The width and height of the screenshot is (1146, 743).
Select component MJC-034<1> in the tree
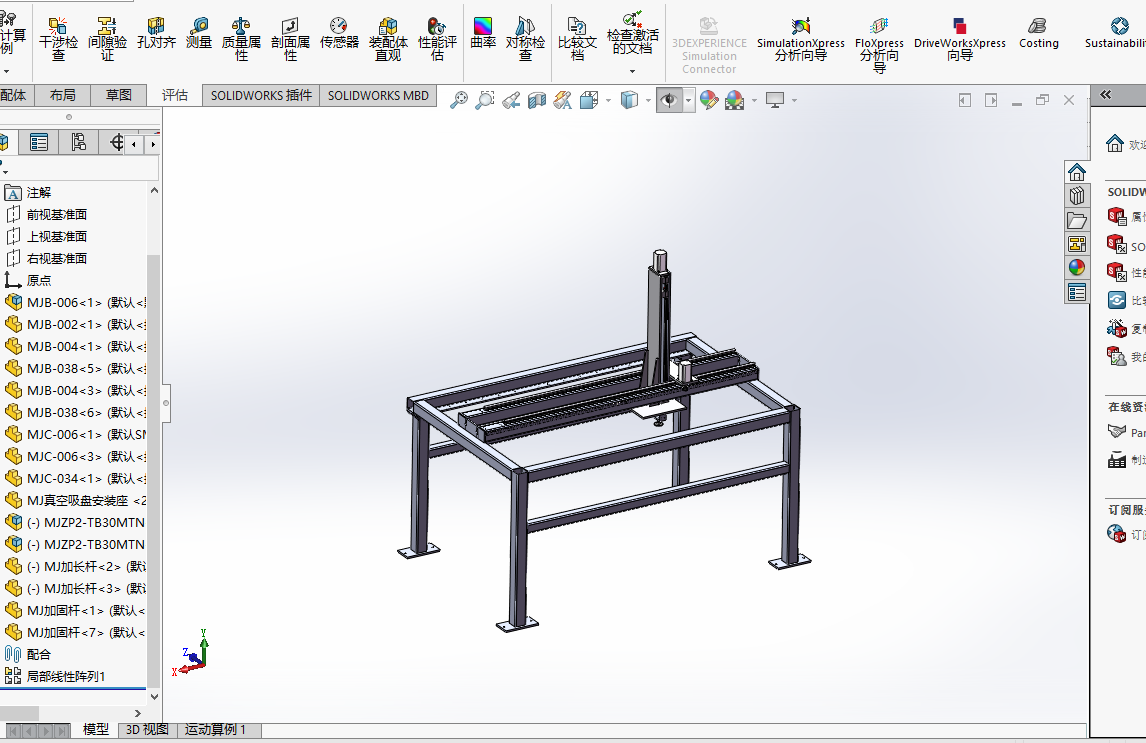coord(75,479)
